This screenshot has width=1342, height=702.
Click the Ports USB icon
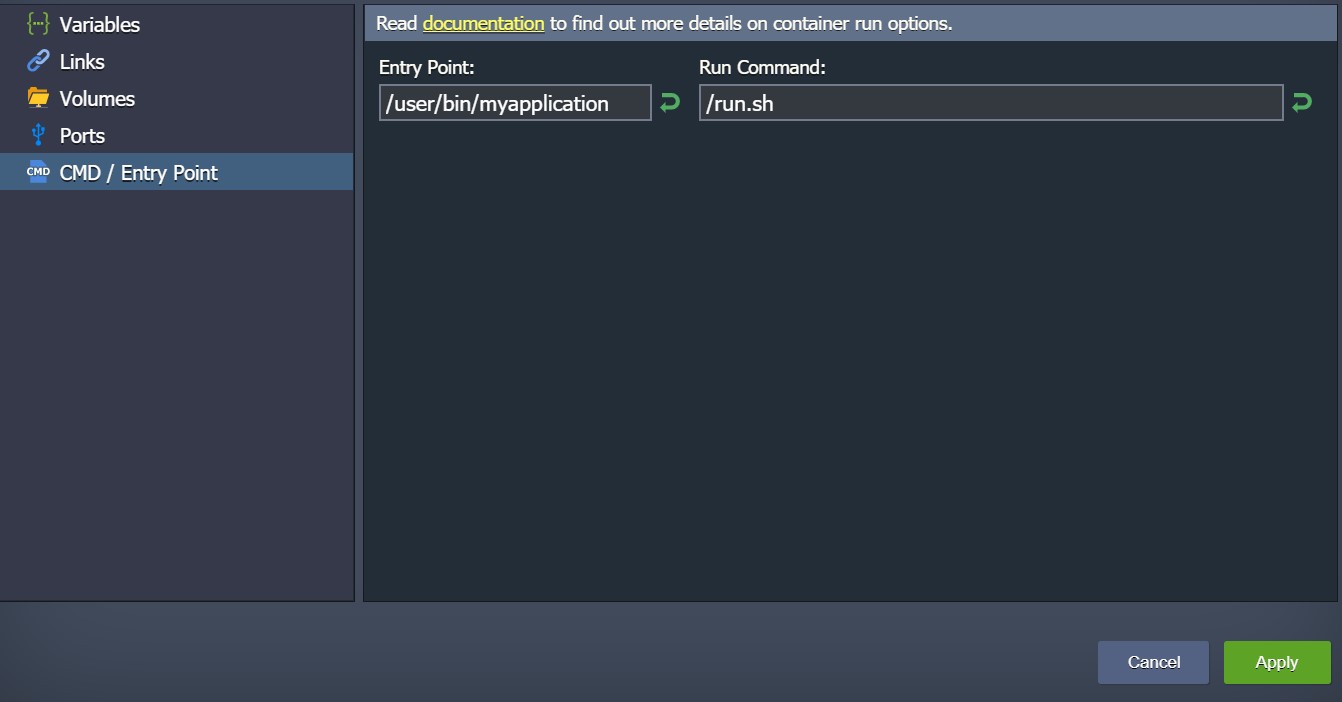click(38, 135)
